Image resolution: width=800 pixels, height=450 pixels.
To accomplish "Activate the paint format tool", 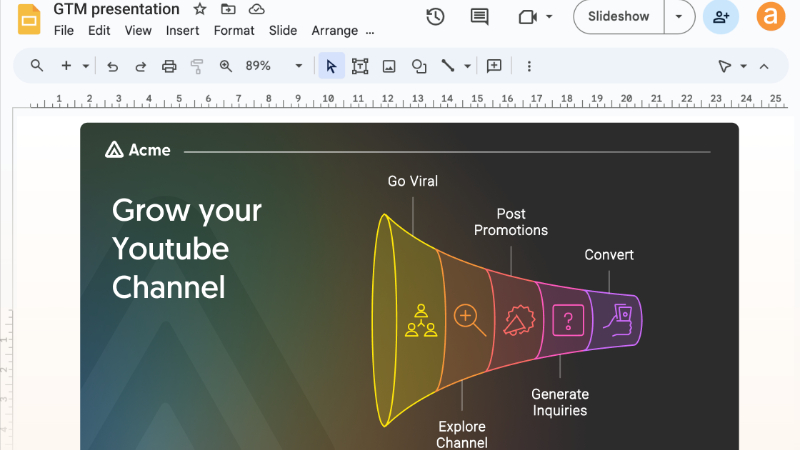I will (x=197, y=66).
